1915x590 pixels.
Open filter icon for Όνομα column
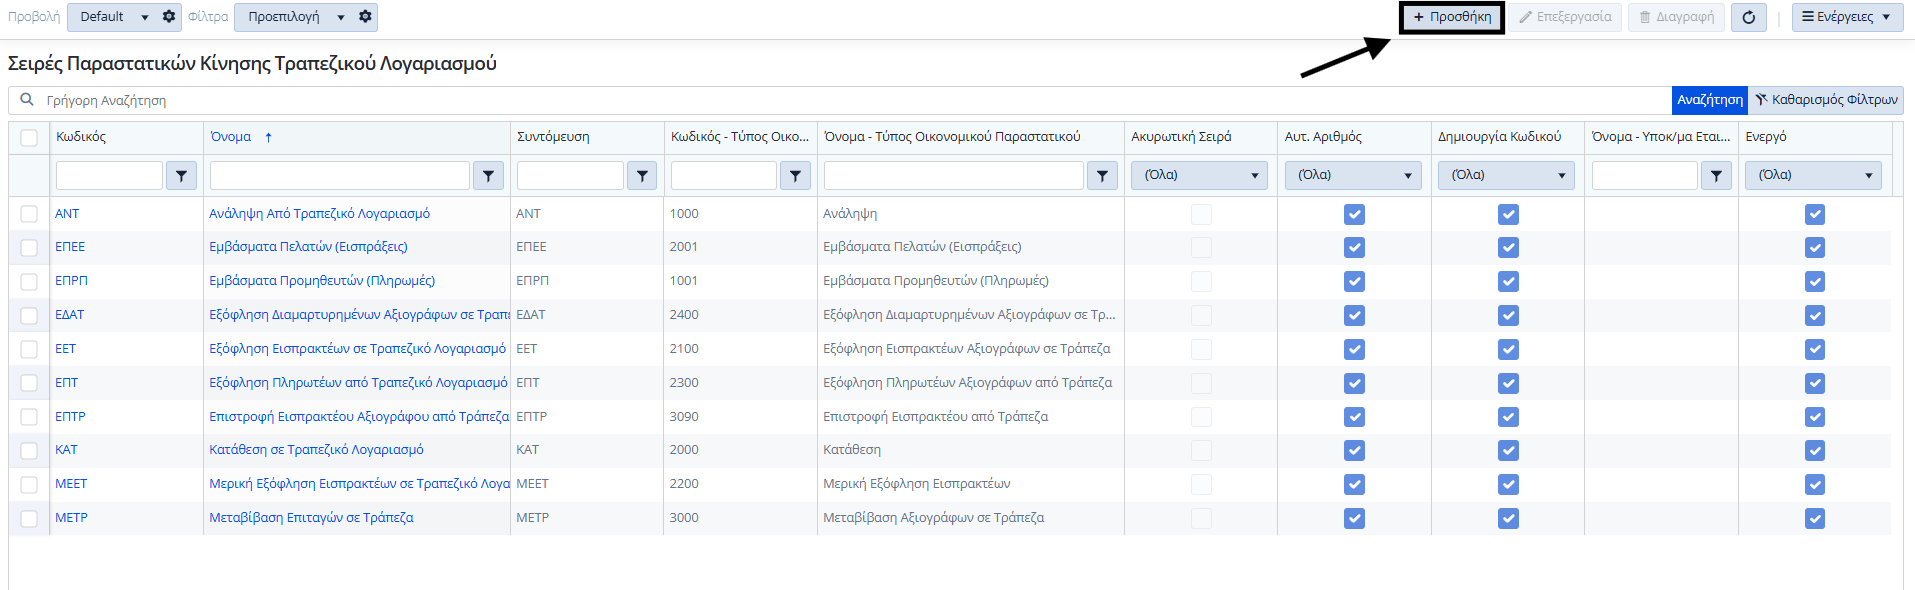488,176
